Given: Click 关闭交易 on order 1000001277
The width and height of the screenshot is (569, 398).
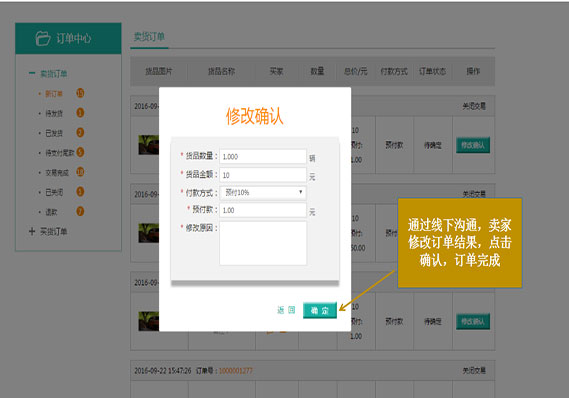Looking at the screenshot, I should [x=474, y=370].
